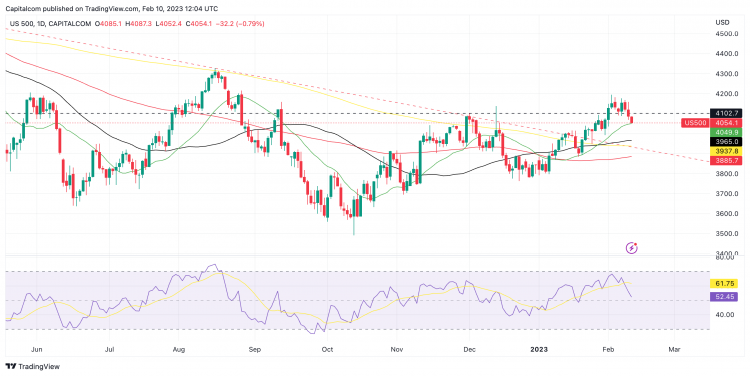Select the US500 red price label
The image size is (750, 376).
pyautogui.click(x=694, y=123)
